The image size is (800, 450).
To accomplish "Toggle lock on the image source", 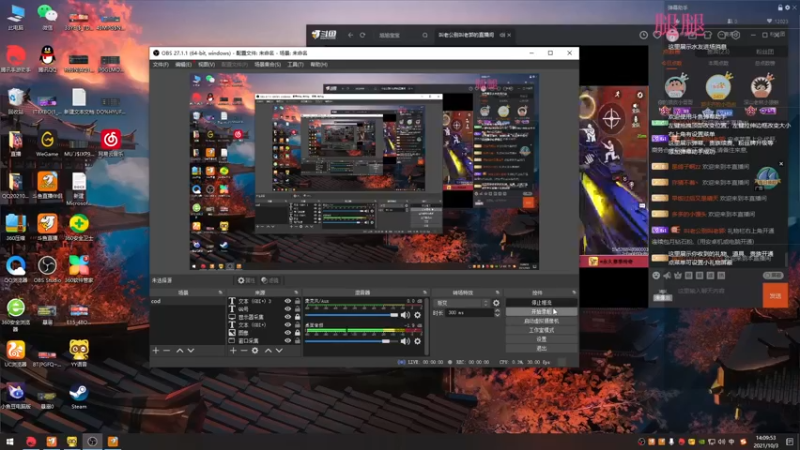I will coord(297,333).
